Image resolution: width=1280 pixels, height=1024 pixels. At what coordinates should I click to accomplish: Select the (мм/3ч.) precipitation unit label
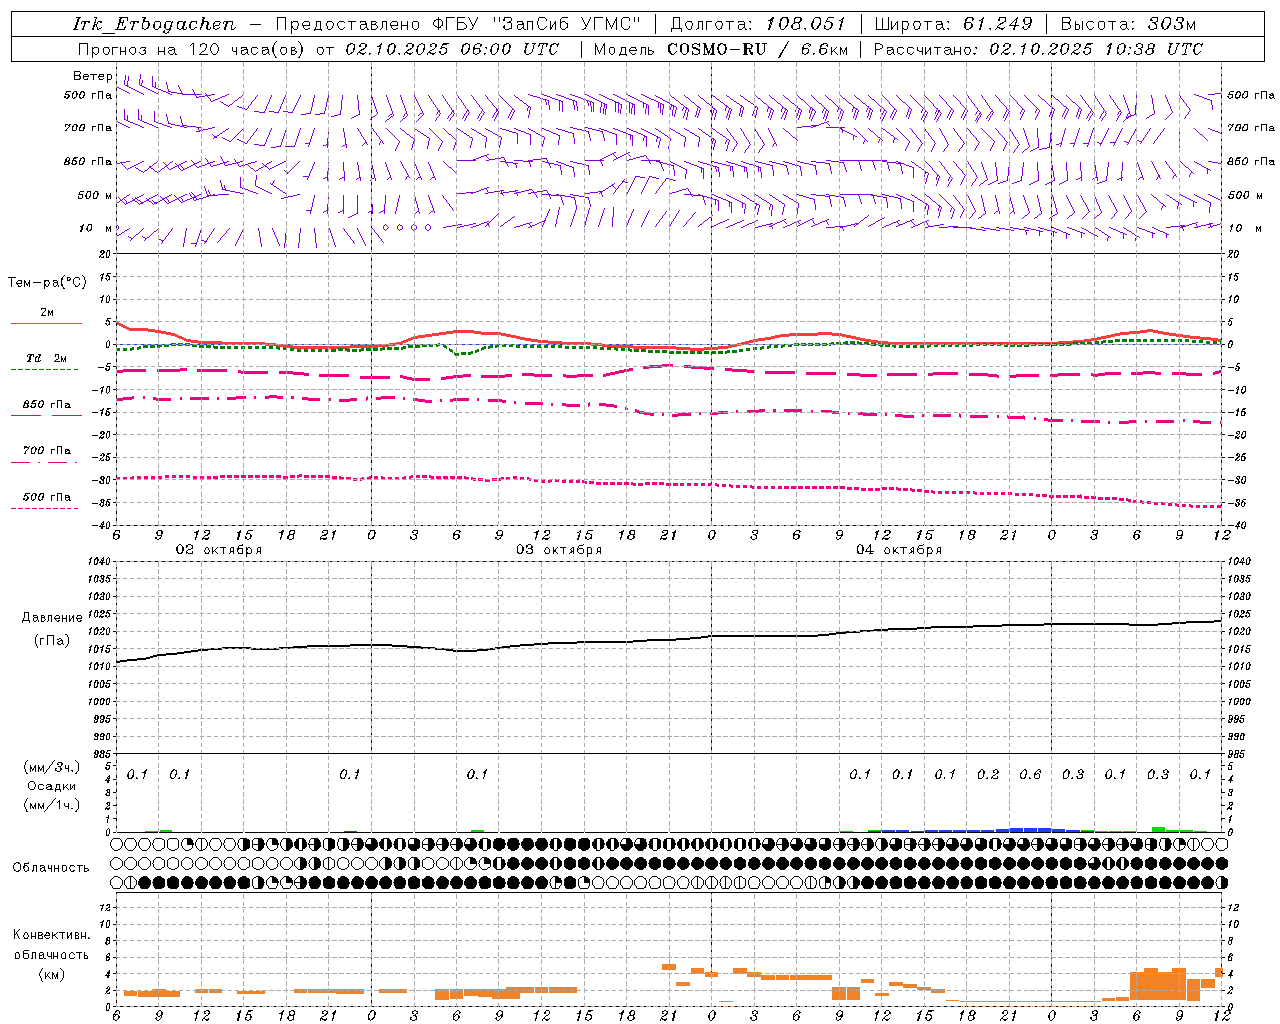coord(52,767)
